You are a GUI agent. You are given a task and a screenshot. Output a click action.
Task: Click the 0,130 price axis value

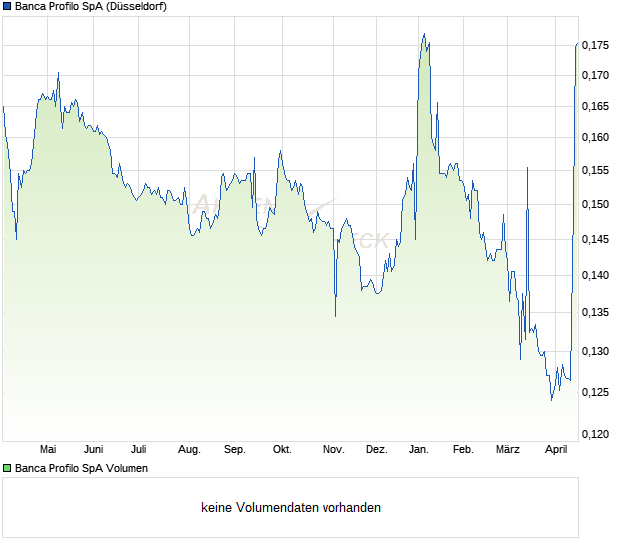coord(595,351)
